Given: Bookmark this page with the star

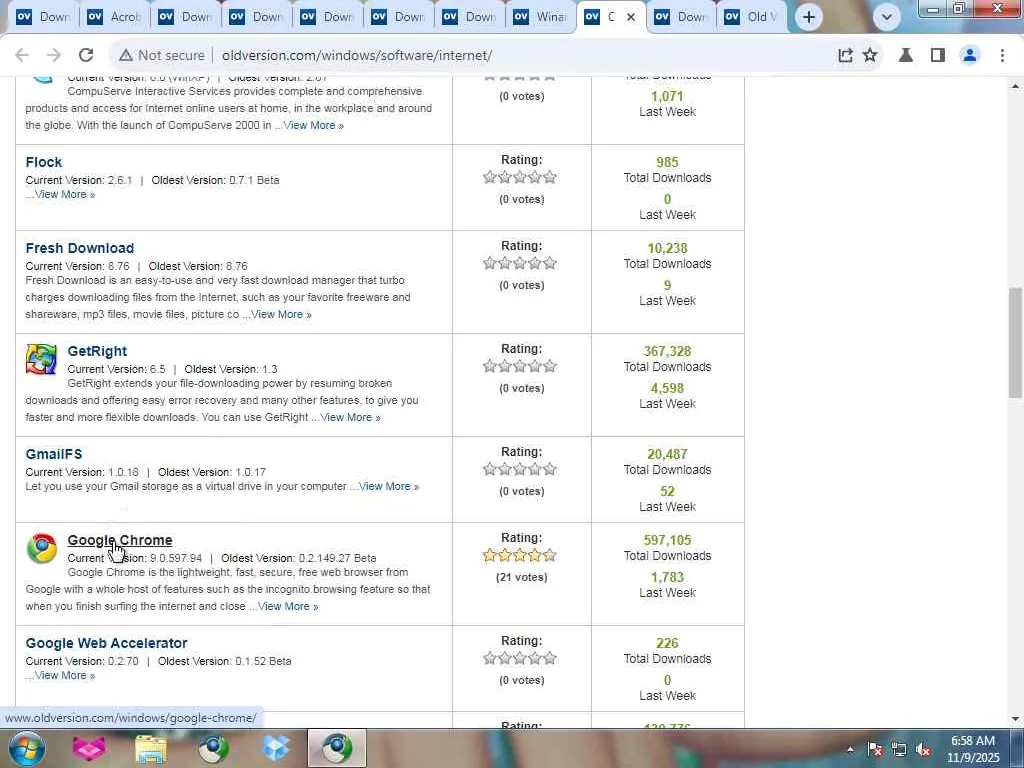Looking at the screenshot, I should click(x=870, y=56).
